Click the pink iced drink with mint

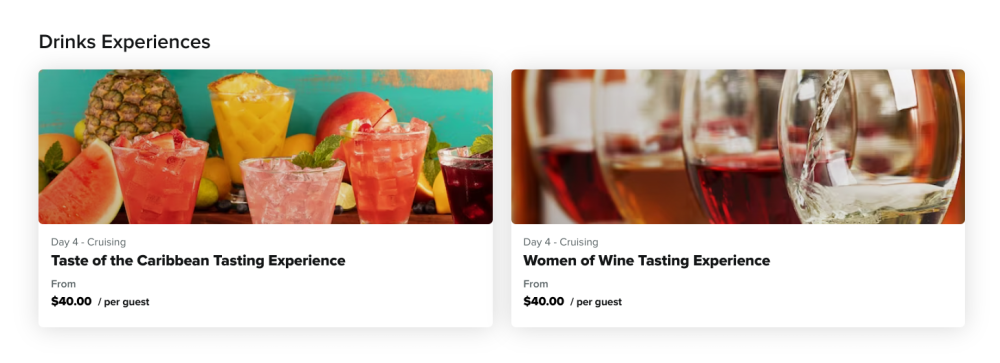292,190
